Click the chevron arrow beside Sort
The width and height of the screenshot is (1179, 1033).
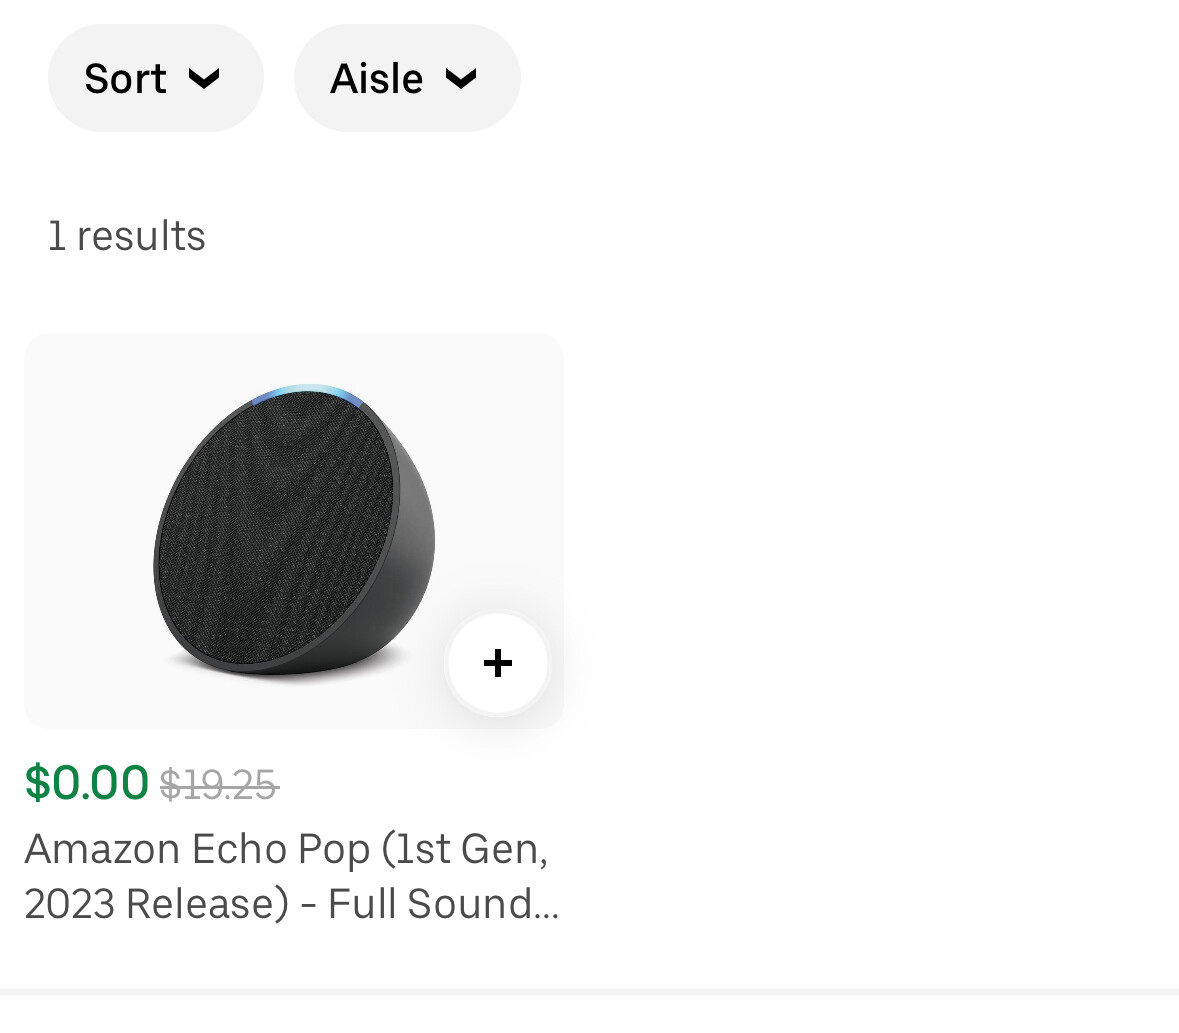[x=204, y=78]
